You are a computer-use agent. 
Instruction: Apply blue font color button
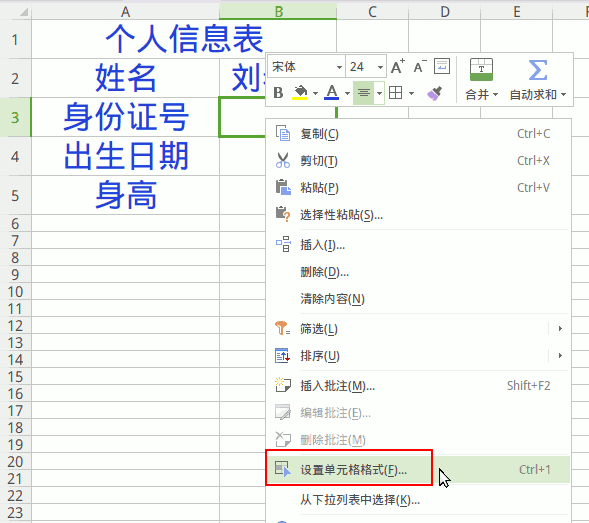[x=332, y=93]
